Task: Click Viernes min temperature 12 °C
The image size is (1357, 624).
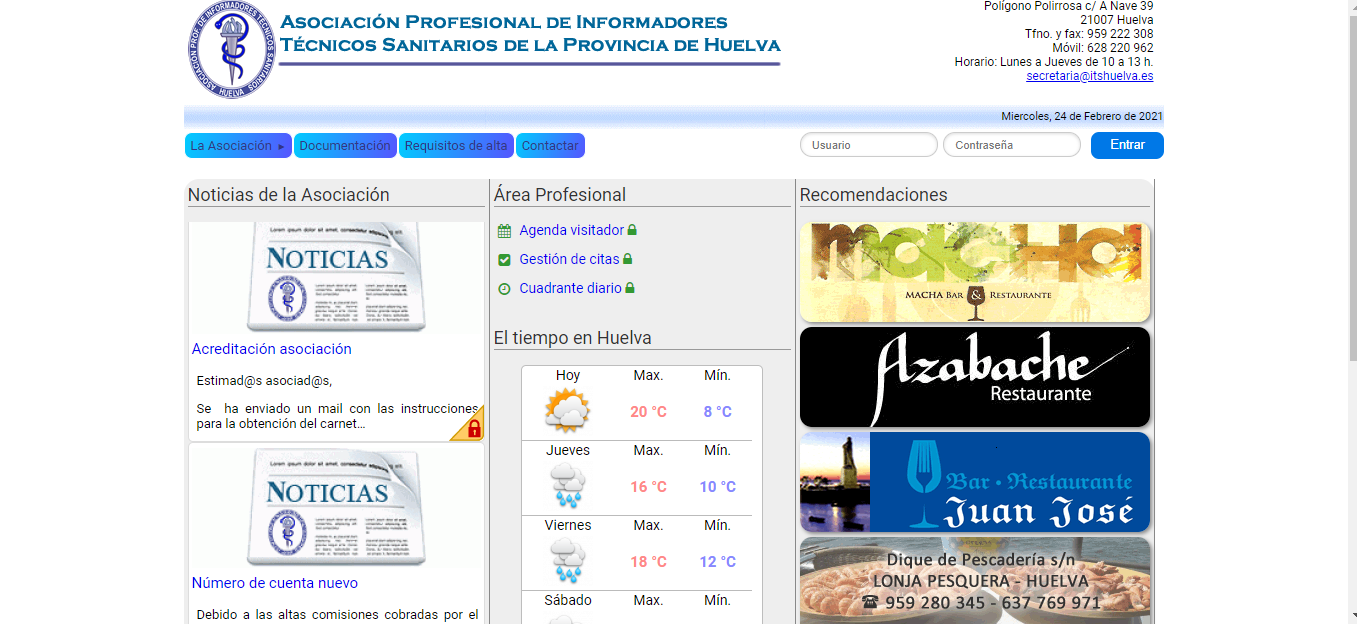Action: pyautogui.click(x=717, y=562)
